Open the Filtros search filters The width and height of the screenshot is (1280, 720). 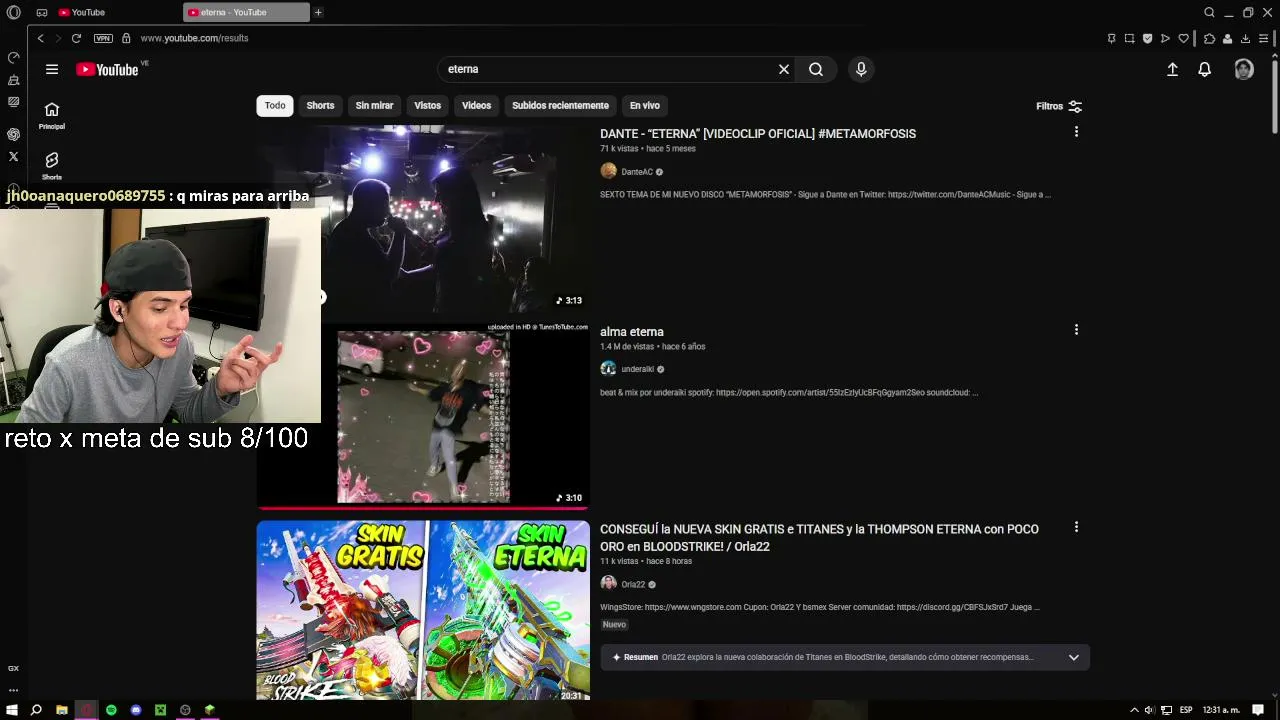pyautogui.click(x=1059, y=106)
